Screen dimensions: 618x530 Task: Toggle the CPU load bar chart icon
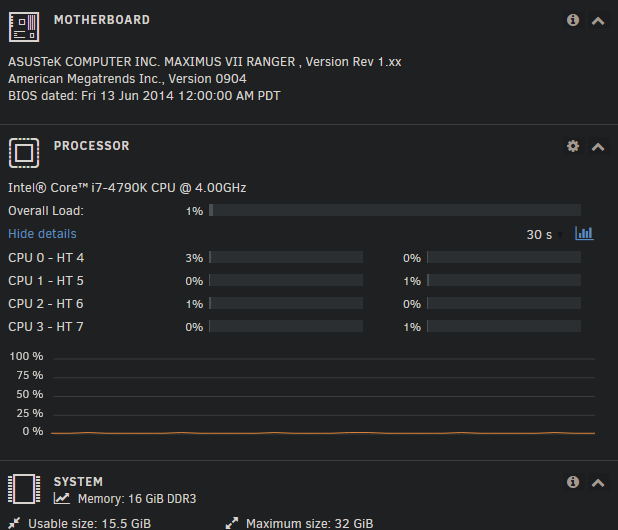tap(584, 233)
